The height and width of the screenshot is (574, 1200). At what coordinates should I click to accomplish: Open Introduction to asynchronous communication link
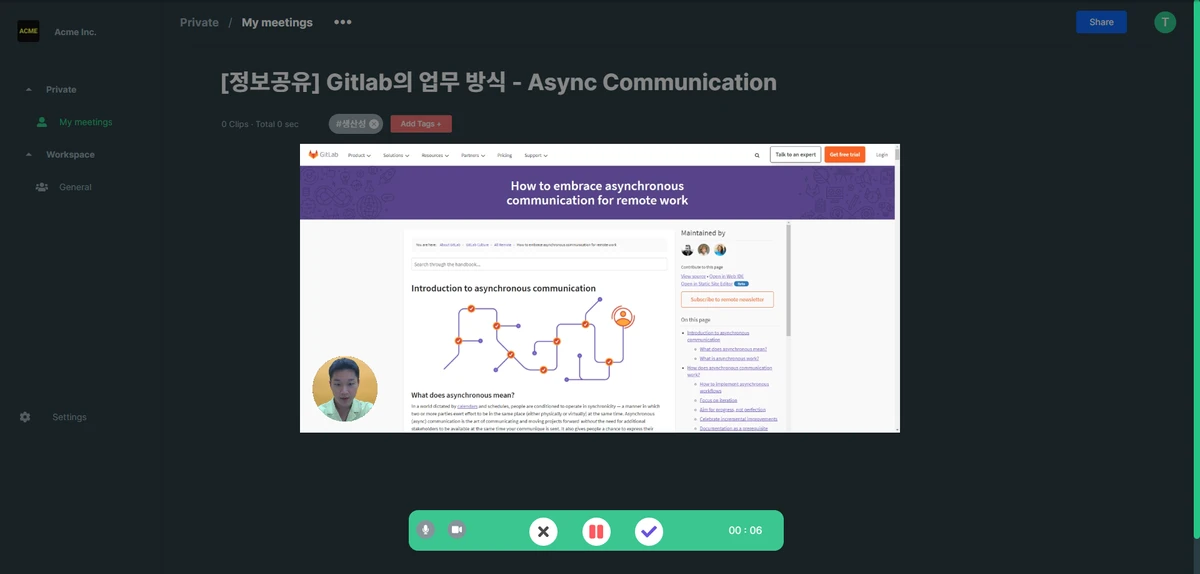point(718,336)
